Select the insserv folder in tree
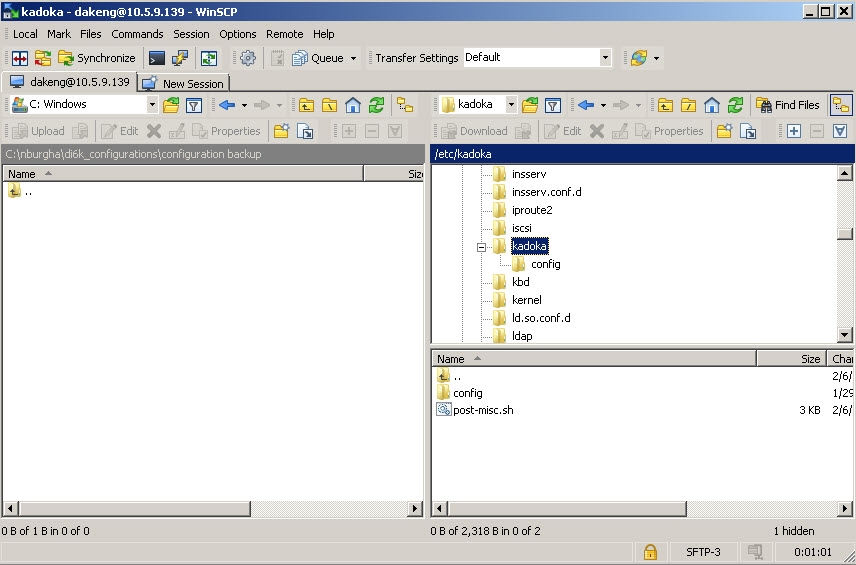Viewport: 856px width, 565px height. point(528,174)
